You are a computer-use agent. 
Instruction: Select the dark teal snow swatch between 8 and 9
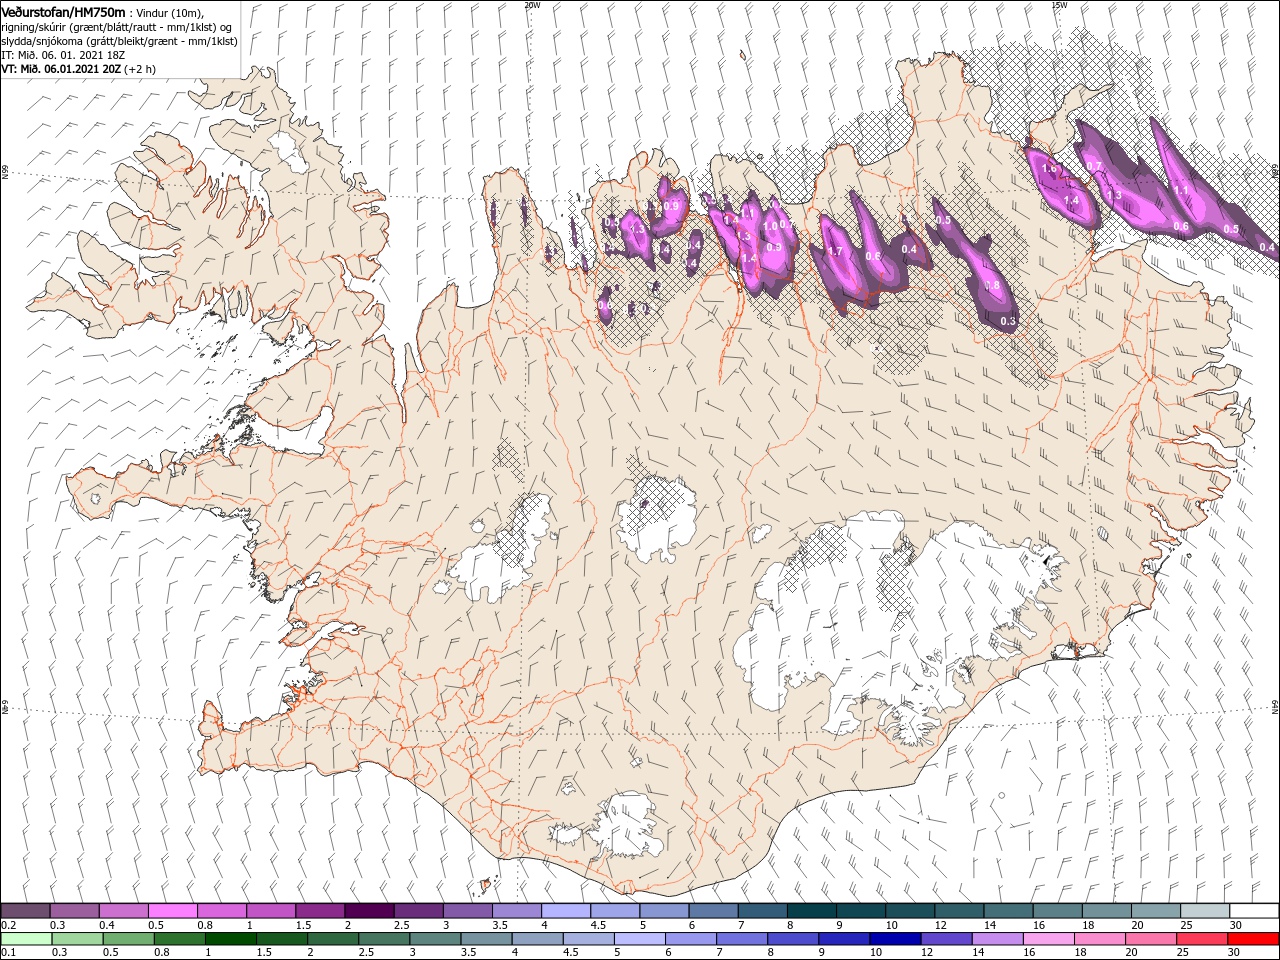812,911
